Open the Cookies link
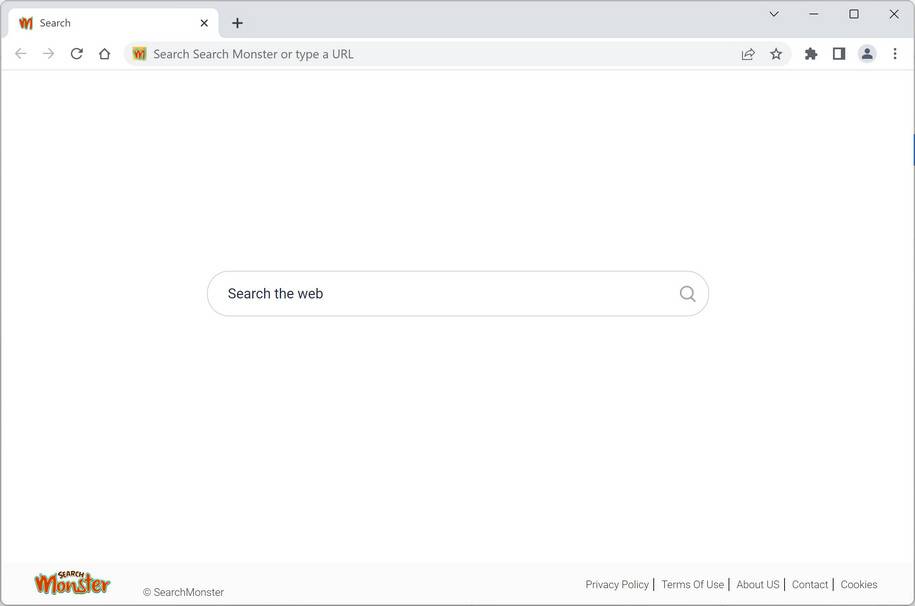Screen dimensions: 915x606 point(859,585)
